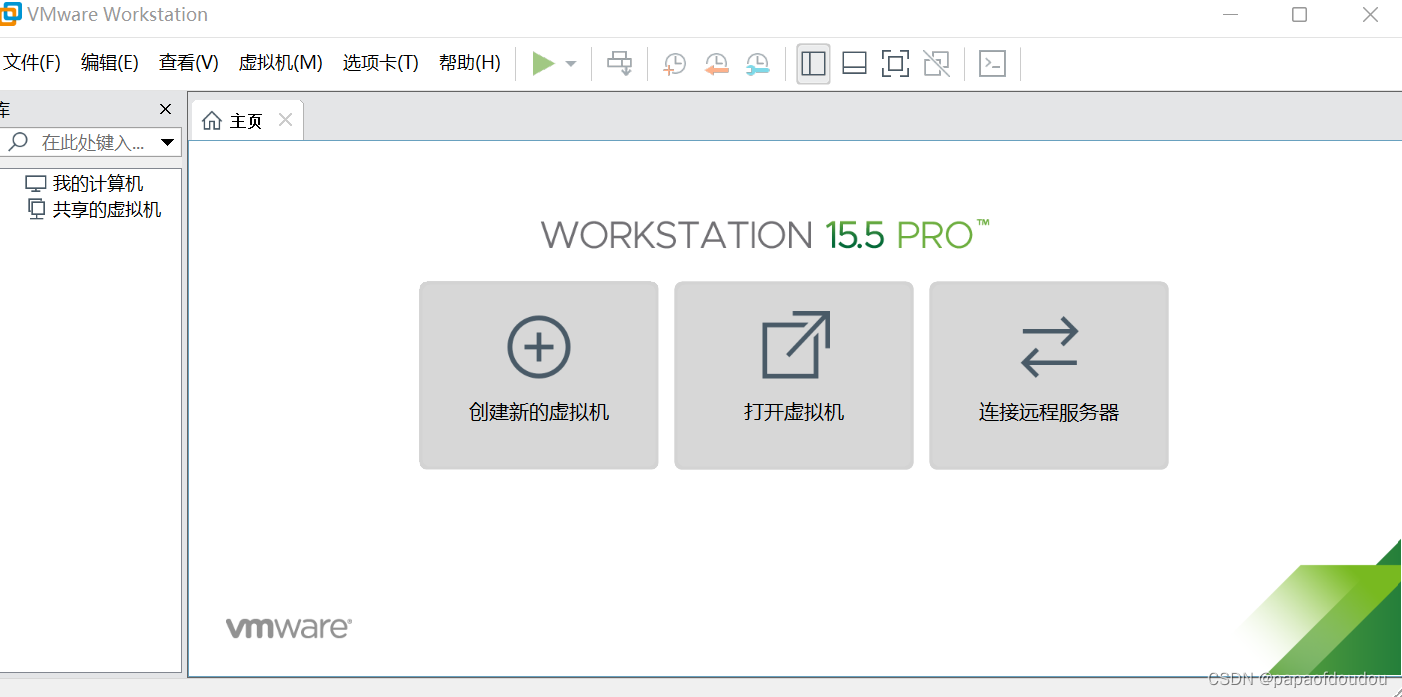The height and width of the screenshot is (697, 1402).
Task: Minimize the VMware Workstation window
Action: (x=1228, y=14)
